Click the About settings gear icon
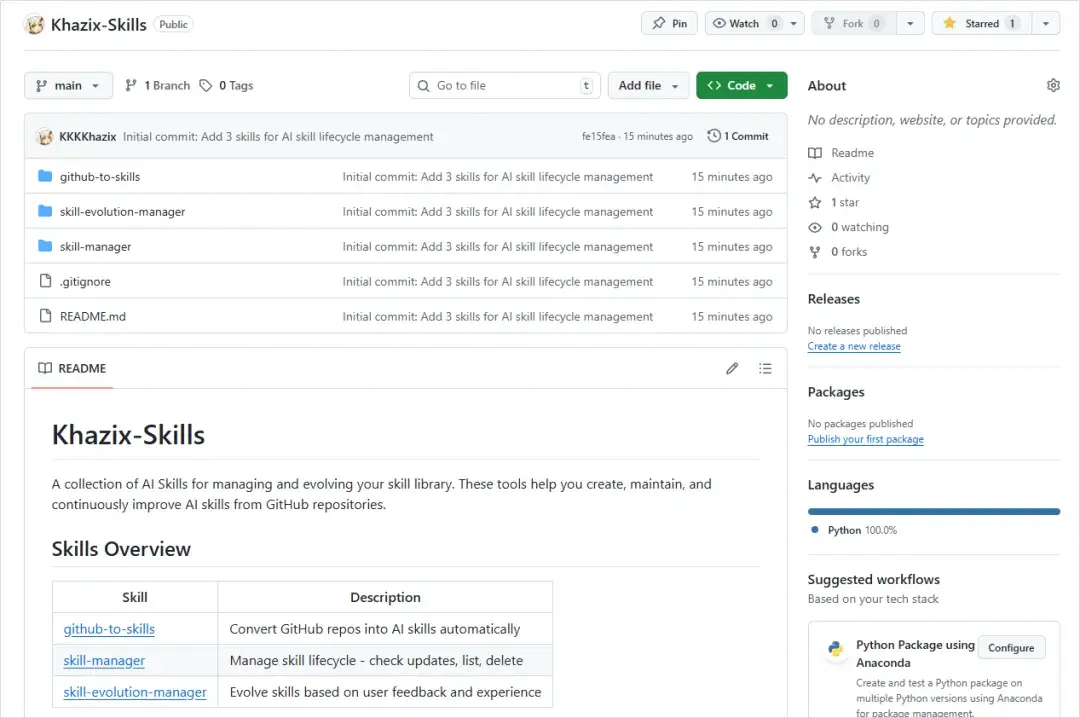This screenshot has height=718, width=1080. click(x=1053, y=86)
